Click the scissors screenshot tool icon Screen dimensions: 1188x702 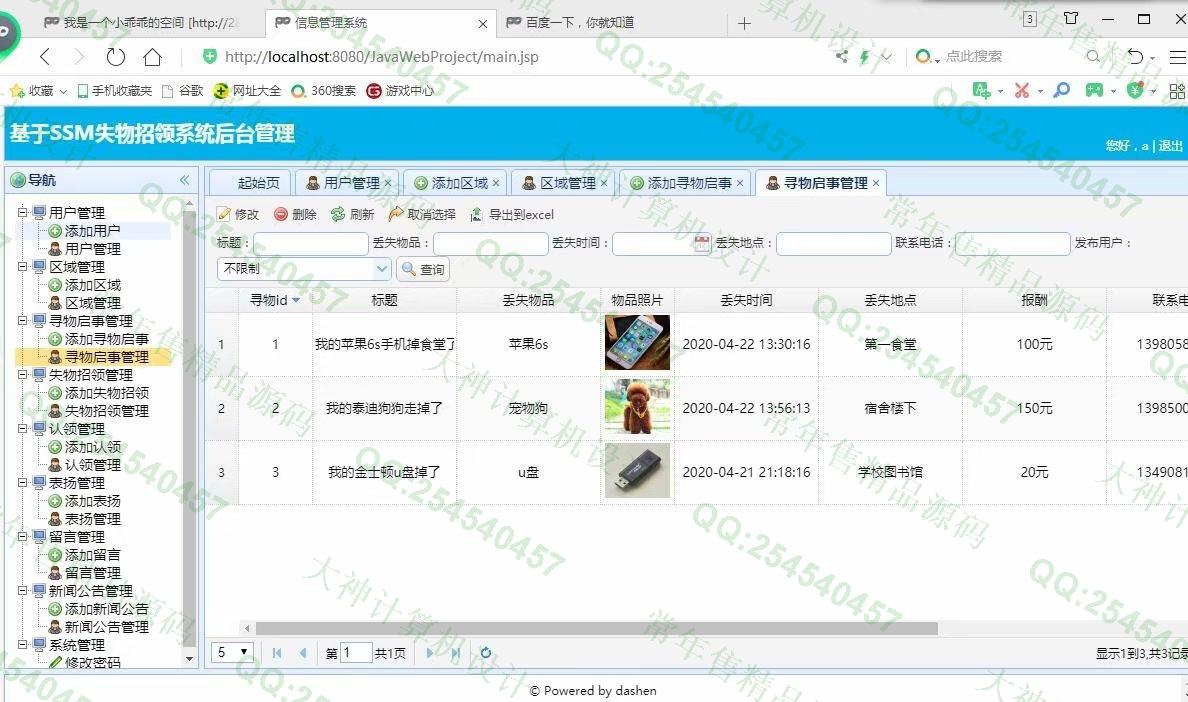tap(1022, 91)
